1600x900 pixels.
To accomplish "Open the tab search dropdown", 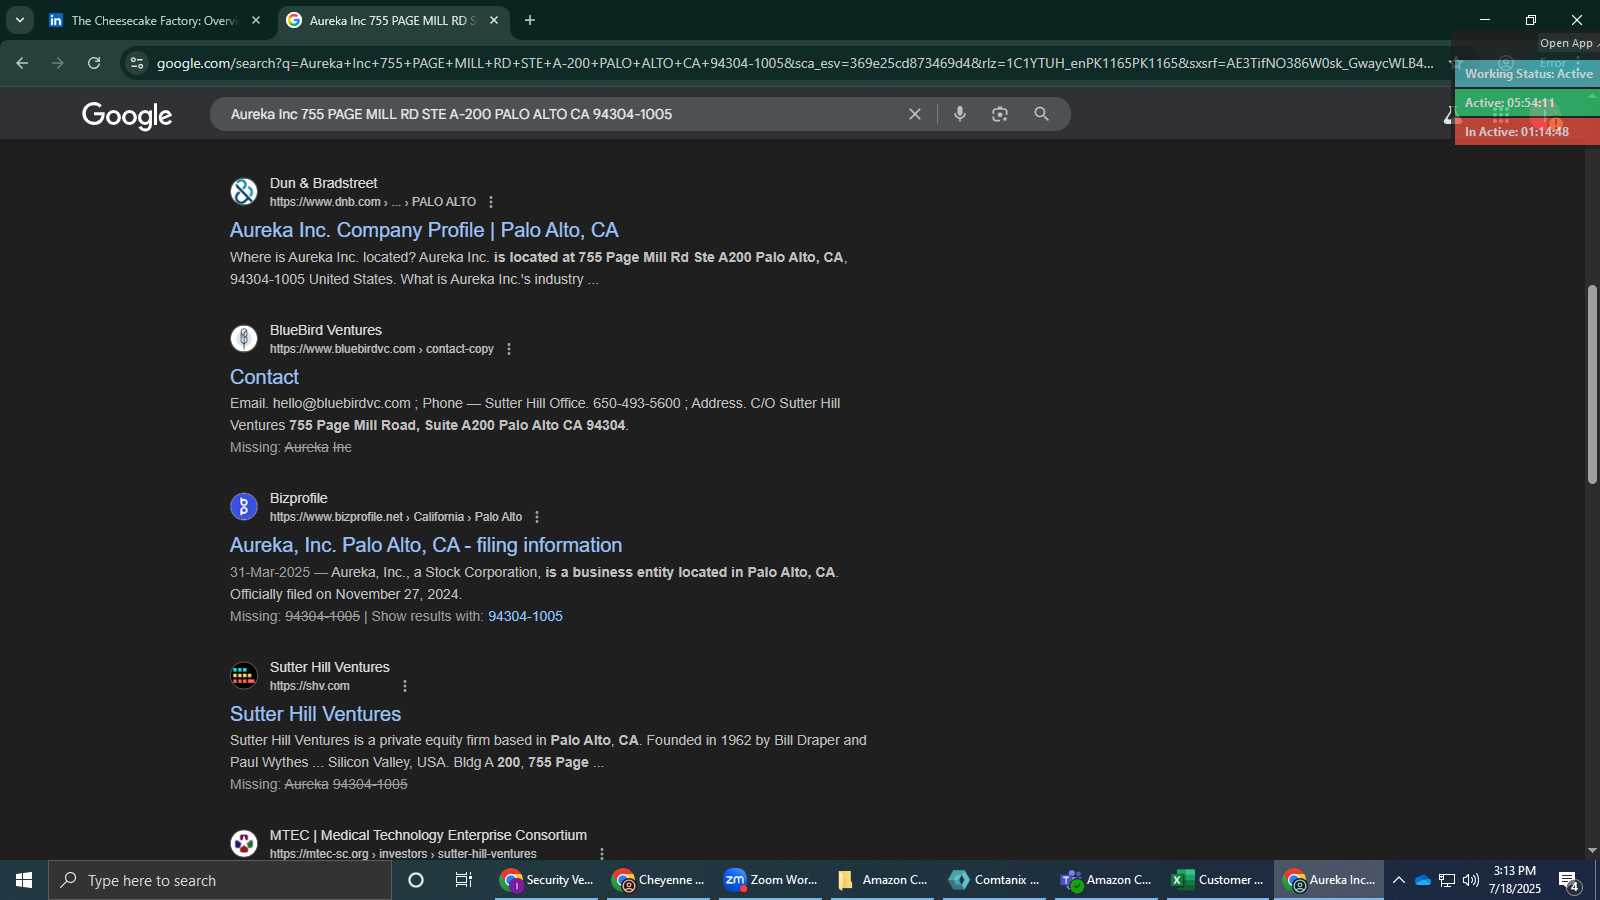I will point(19,20).
